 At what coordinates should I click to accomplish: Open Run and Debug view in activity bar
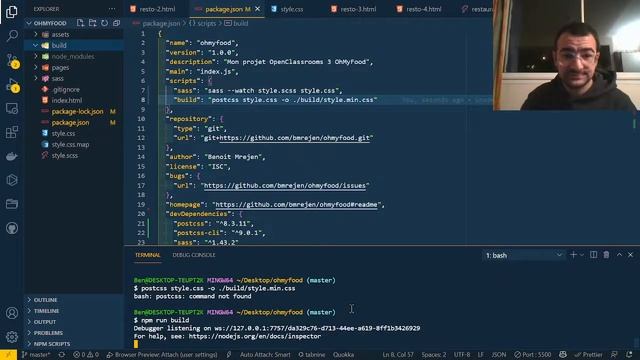click(x=12, y=84)
